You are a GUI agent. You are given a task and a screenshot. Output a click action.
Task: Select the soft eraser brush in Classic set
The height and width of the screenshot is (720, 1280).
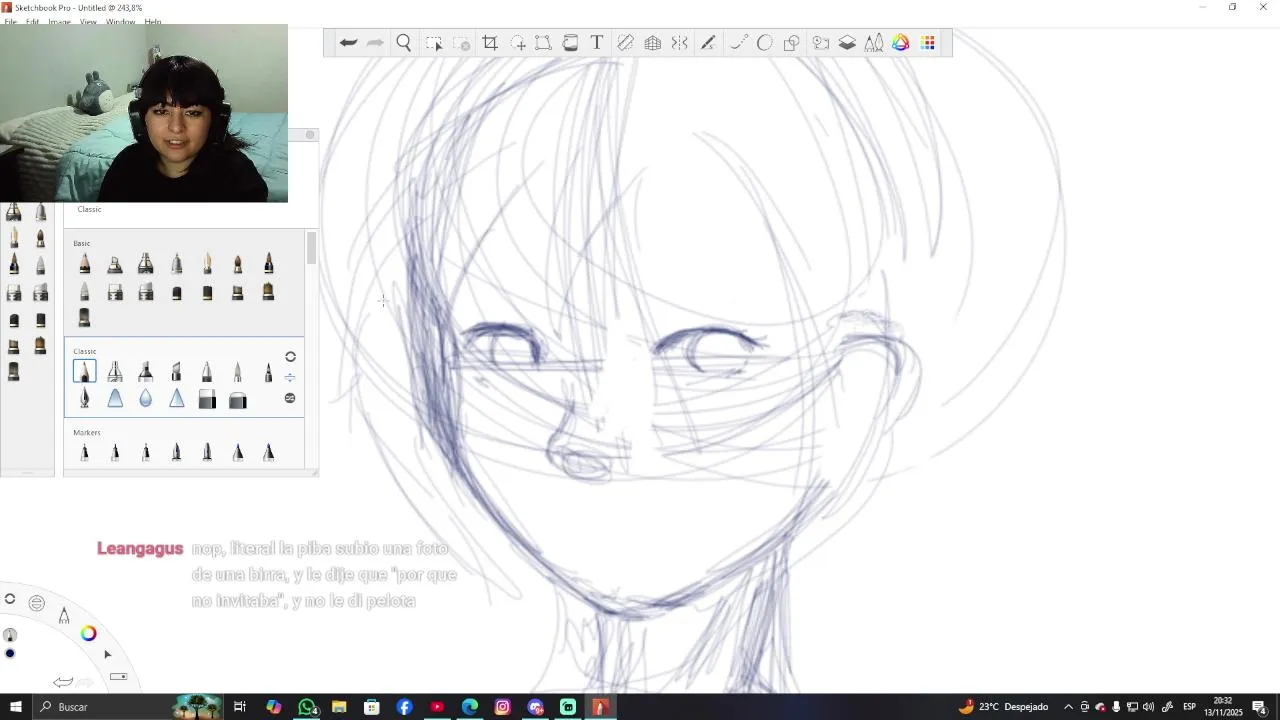[238, 400]
